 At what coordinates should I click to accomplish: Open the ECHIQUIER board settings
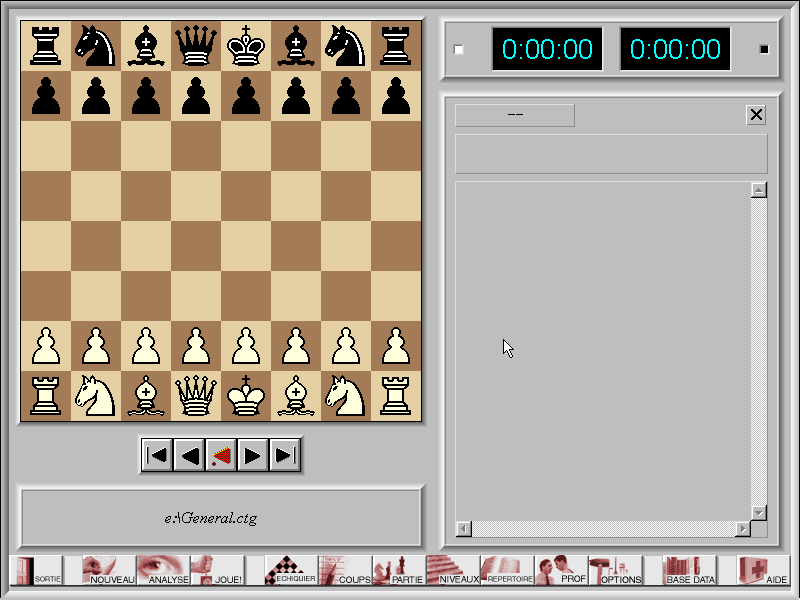pyautogui.click(x=291, y=570)
